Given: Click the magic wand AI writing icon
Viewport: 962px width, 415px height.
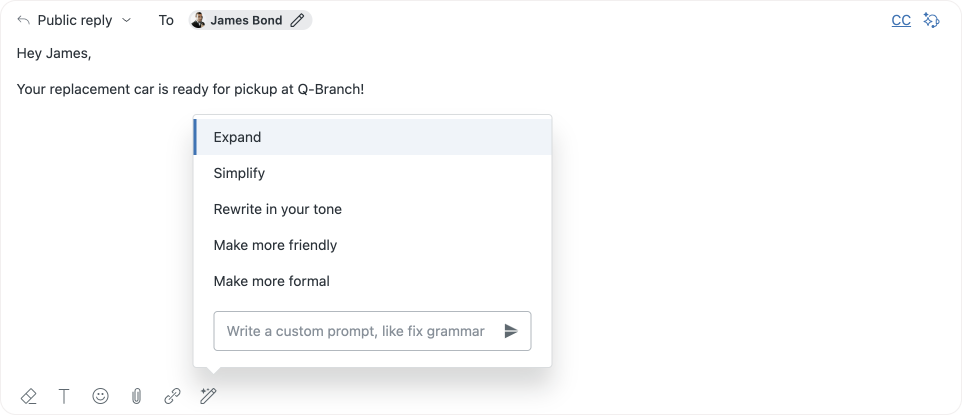Looking at the screenshot, I should click(x=208, y=396).
